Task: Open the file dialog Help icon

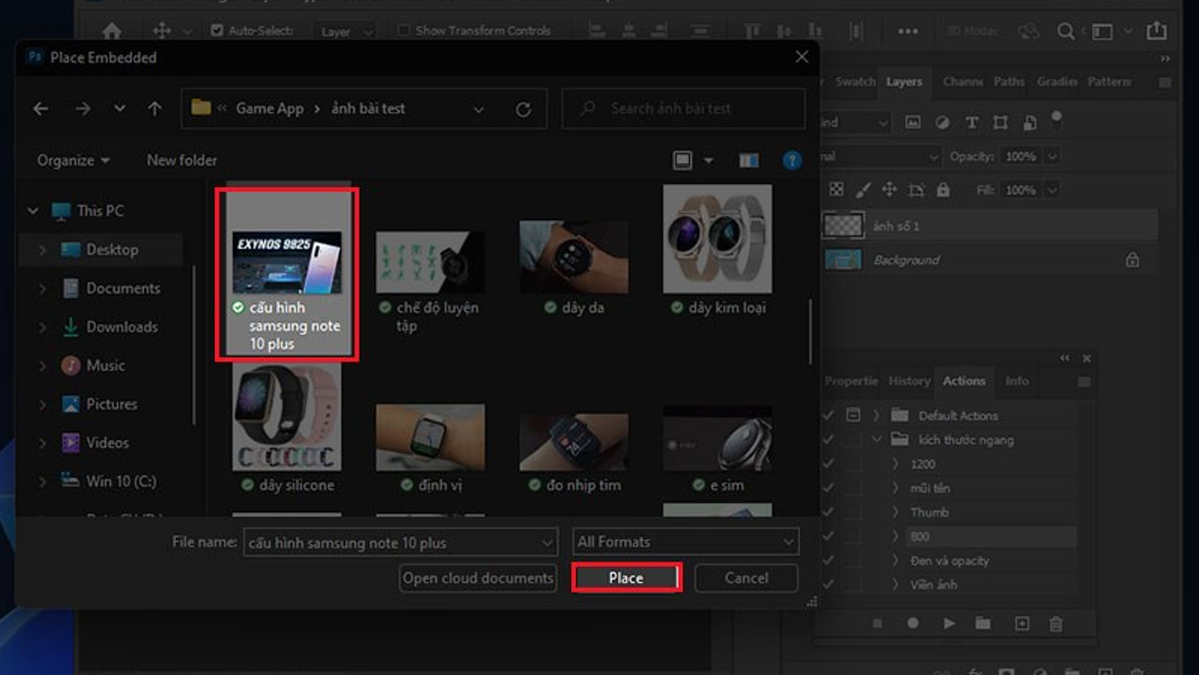Action: (792, 160)
